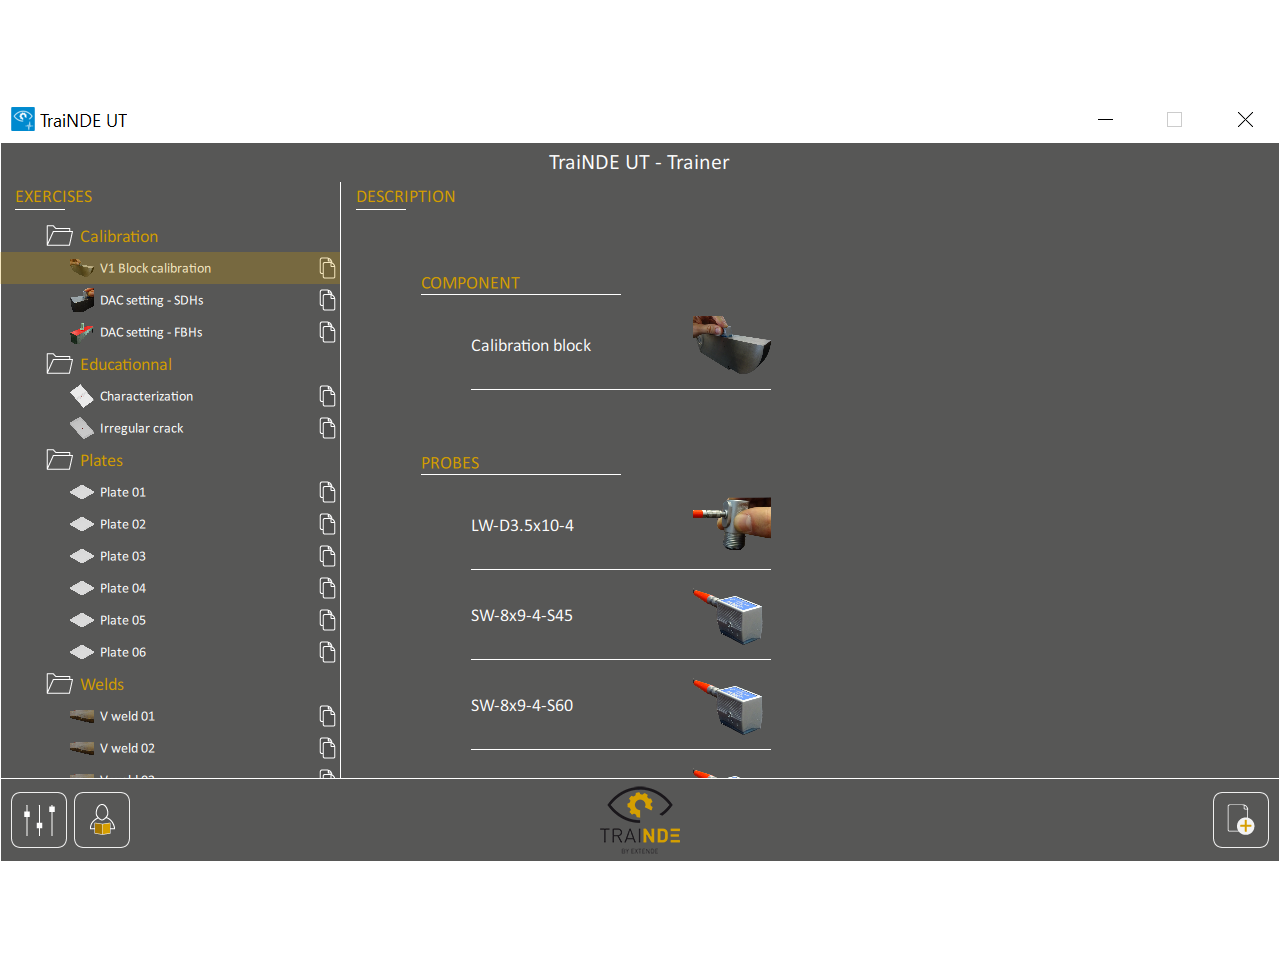Open the user manual reader button

click(x=102, y=820)
